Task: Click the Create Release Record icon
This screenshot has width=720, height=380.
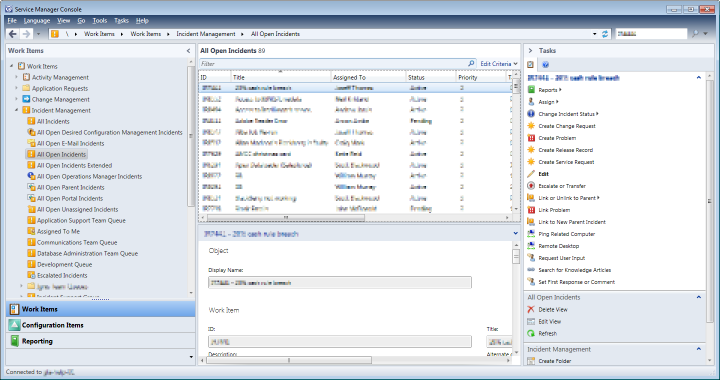Action: (531, 150)
